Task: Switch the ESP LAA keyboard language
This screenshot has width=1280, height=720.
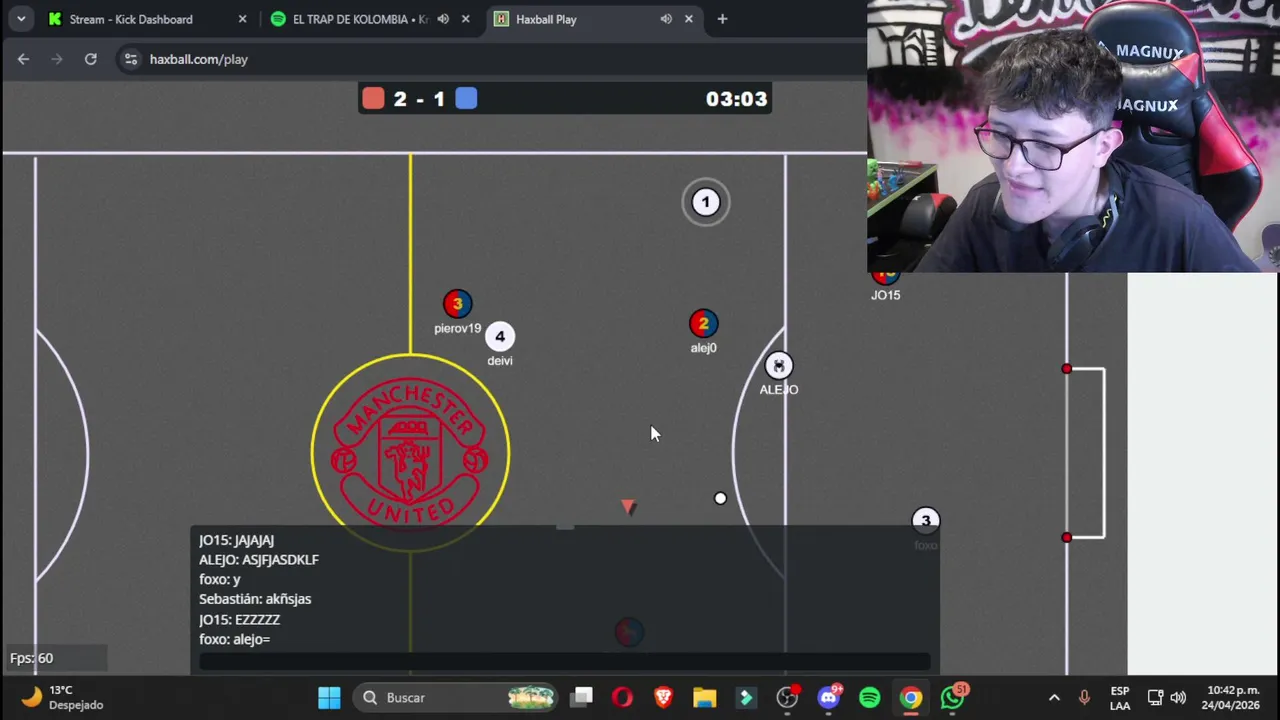Action: (x=1120, y=698)
